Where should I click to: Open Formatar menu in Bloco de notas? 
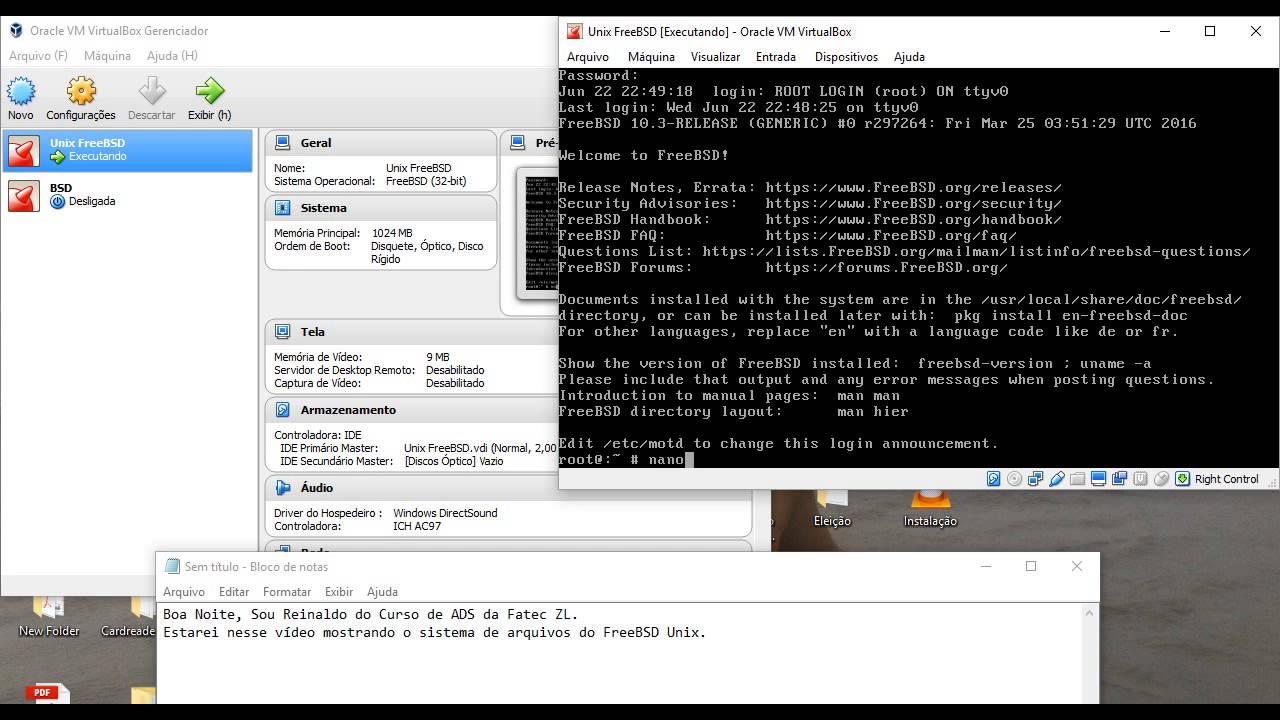[287, 592]
